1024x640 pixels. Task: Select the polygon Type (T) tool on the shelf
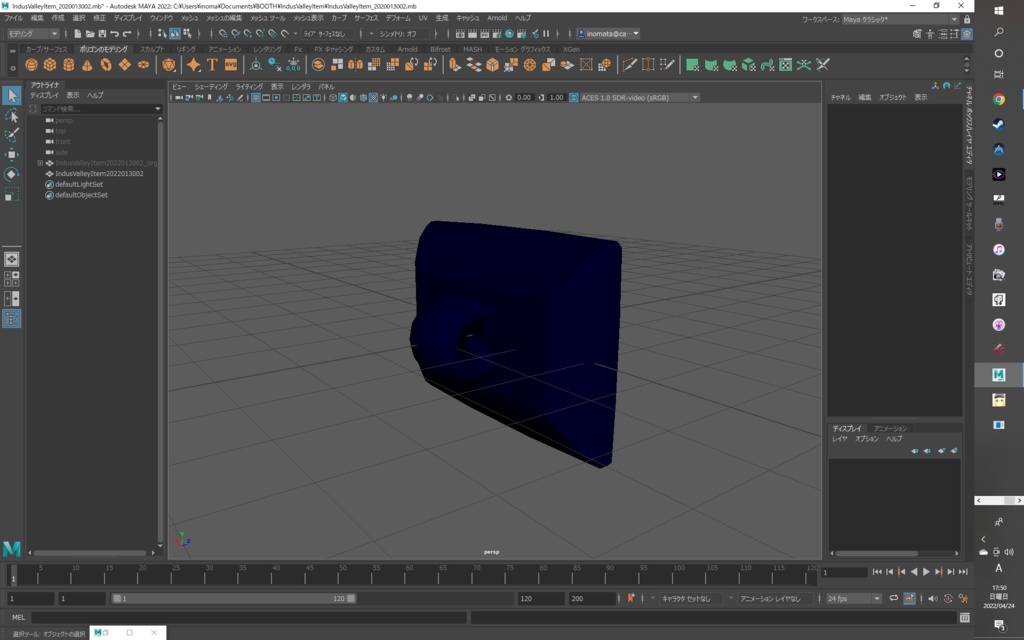tap(211, 64)
